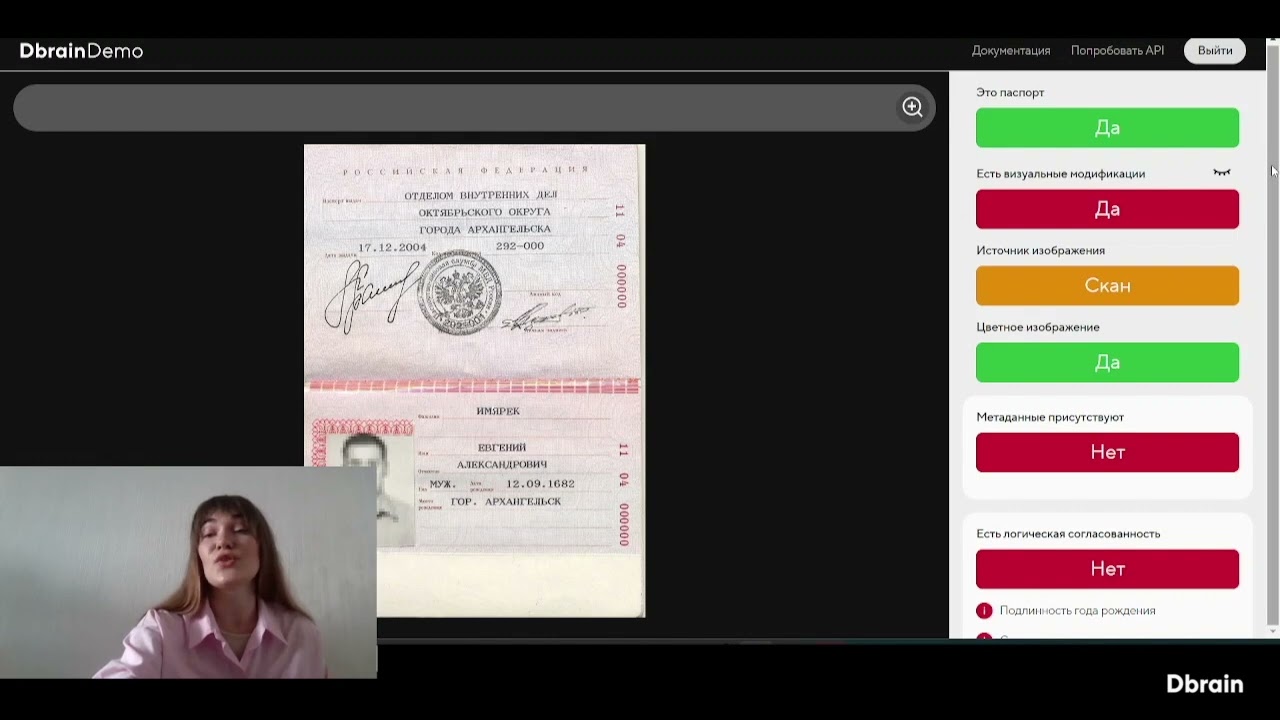1280x720 pixels.
Task: Click red Нет under Метаданные присутствуют
Action: tap(1107, 452)
